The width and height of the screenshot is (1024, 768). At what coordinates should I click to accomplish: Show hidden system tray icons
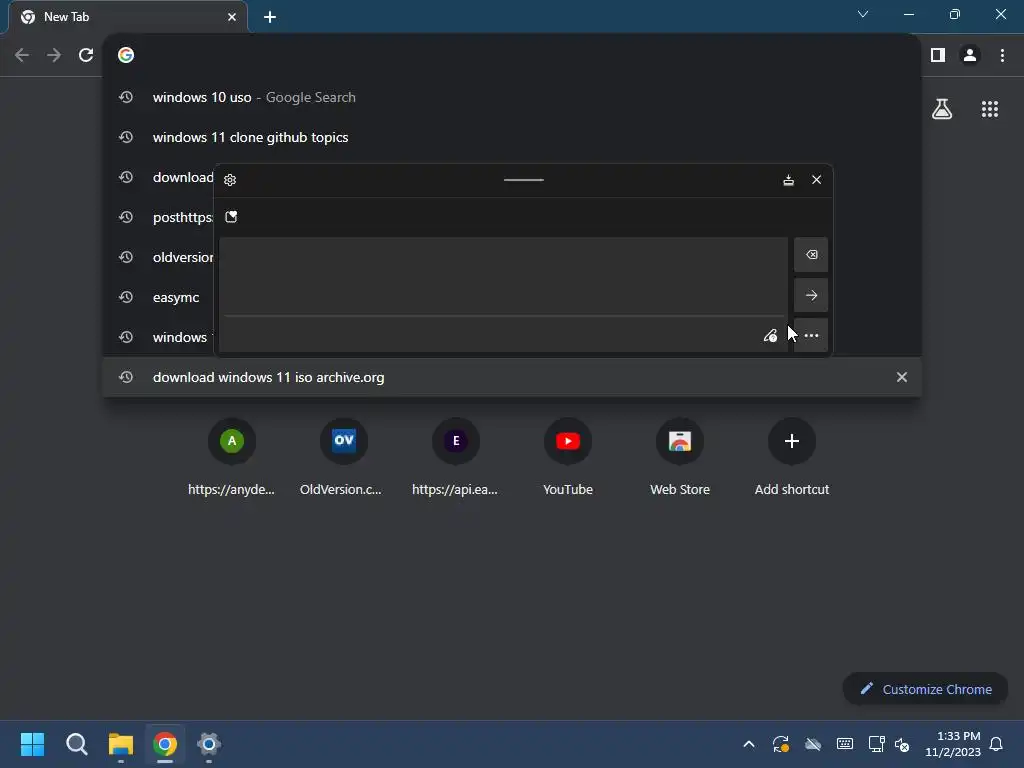coord(749,744)
